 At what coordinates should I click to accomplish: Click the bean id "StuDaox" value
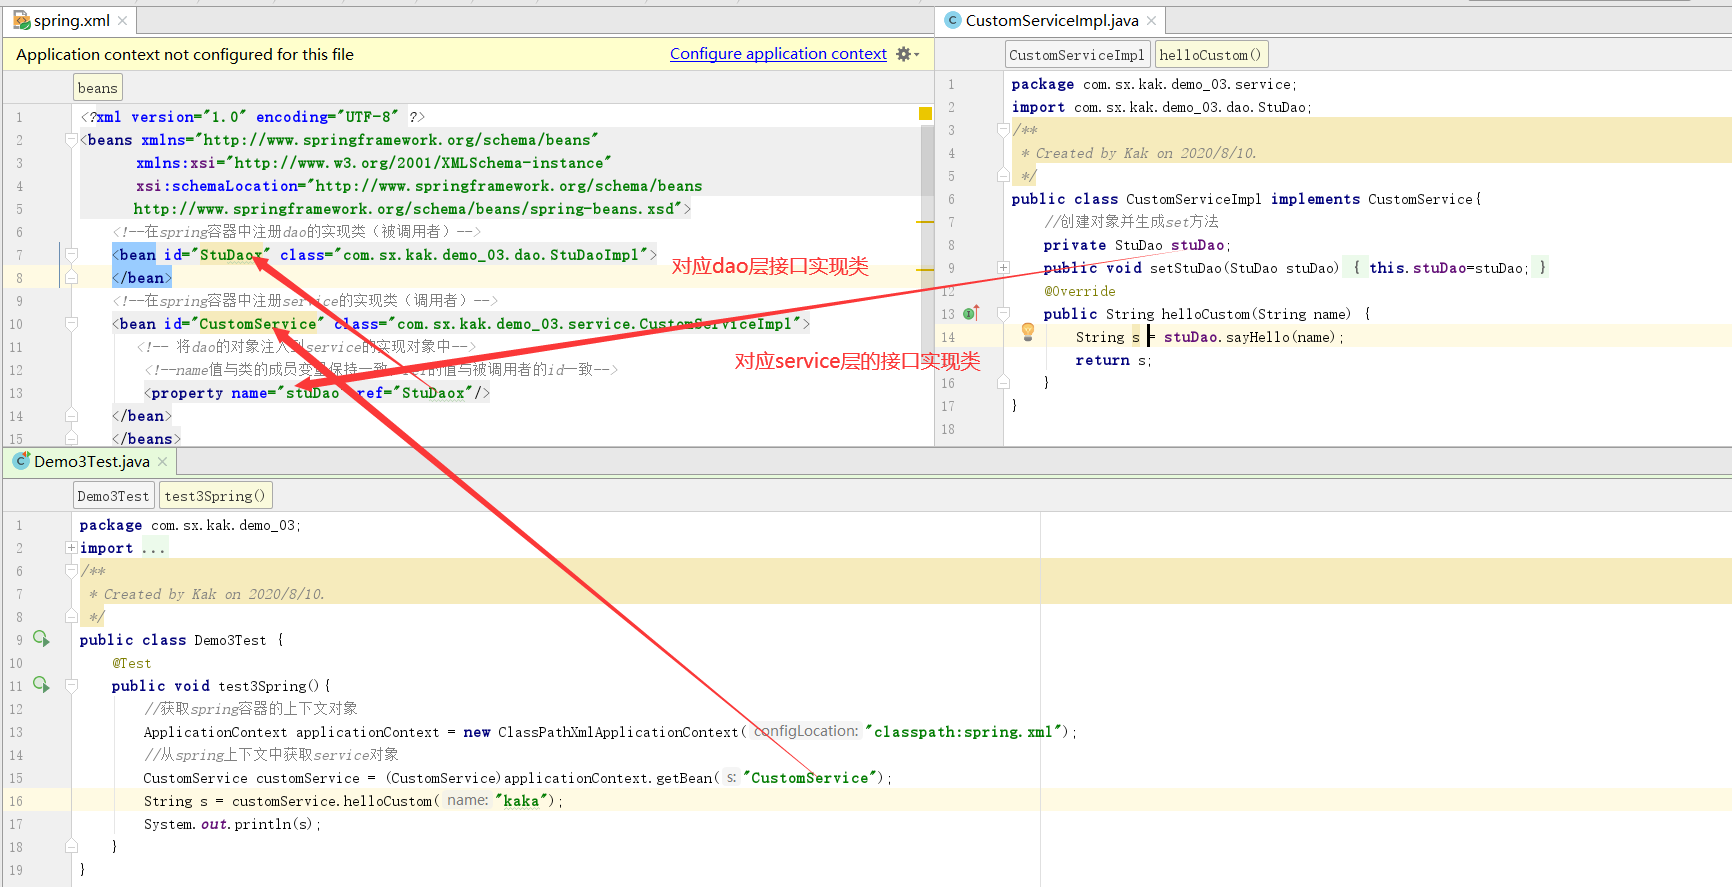tap(231, 255)
